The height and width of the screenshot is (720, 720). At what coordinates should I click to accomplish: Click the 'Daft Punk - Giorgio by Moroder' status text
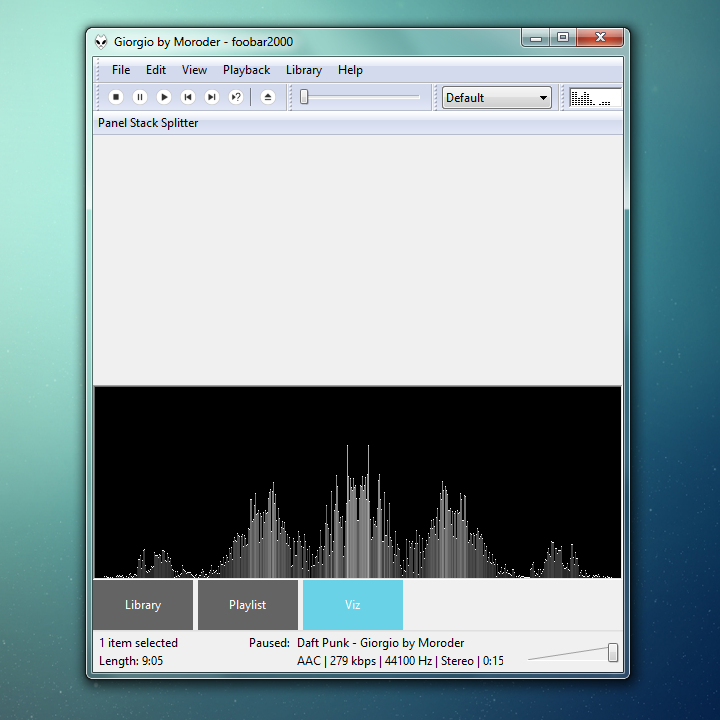(380, 643)
